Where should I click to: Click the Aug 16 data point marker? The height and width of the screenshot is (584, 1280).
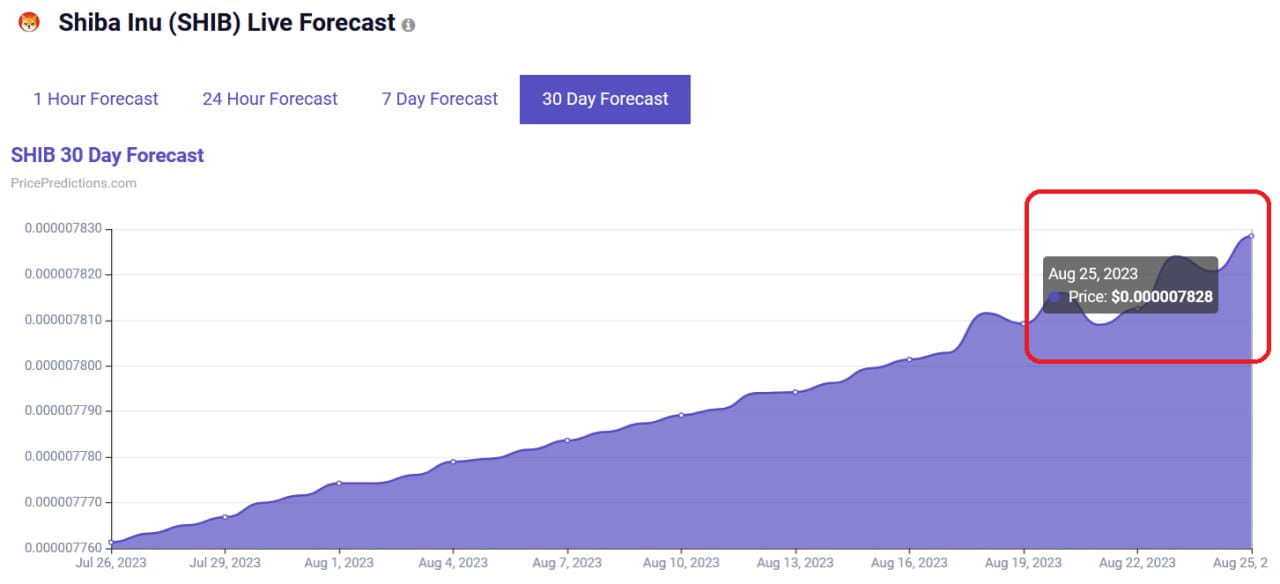(x=909, y=359)
